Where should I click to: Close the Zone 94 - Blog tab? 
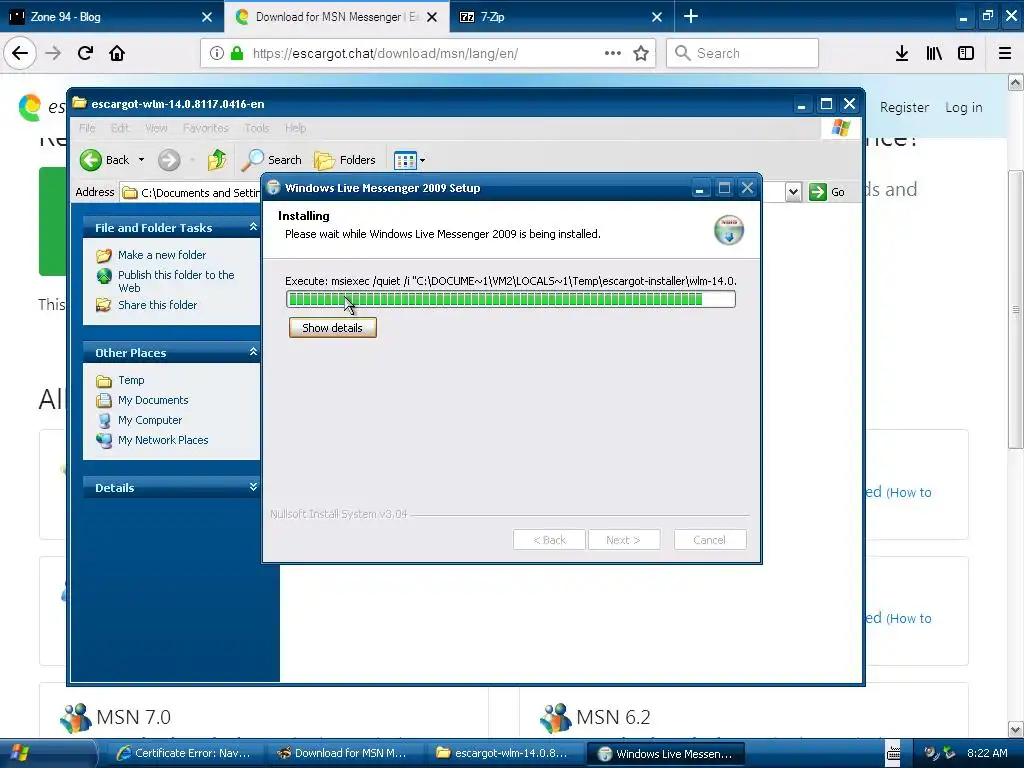207,17
